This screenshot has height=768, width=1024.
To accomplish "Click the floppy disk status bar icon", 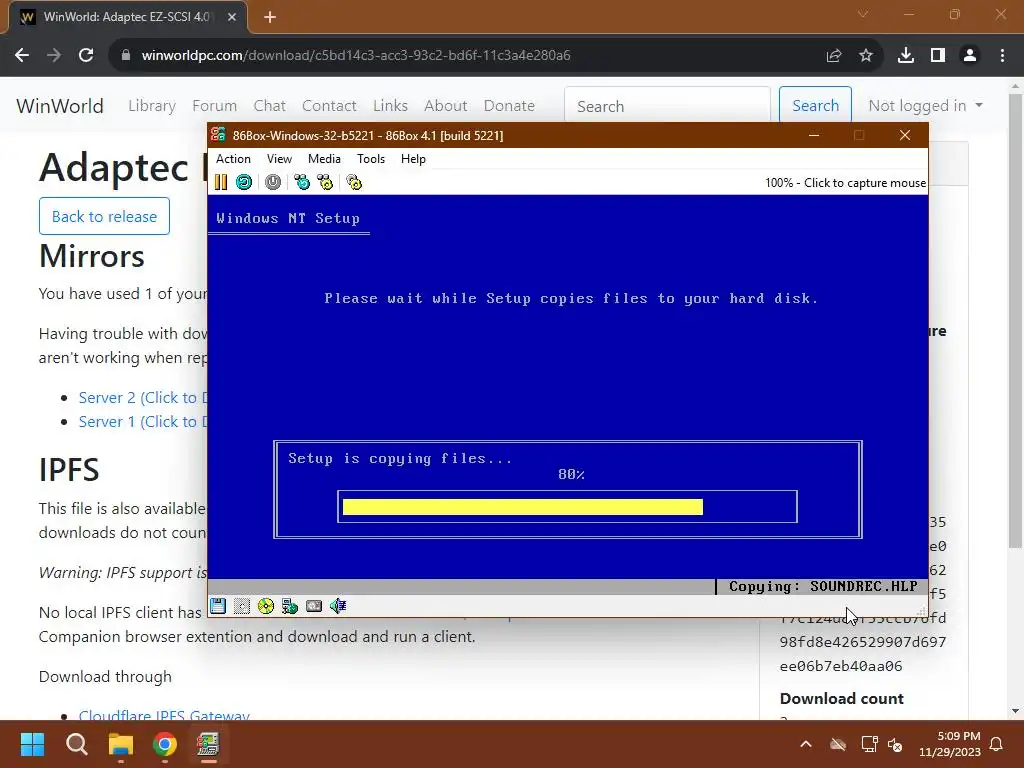I will pos(218,606).
